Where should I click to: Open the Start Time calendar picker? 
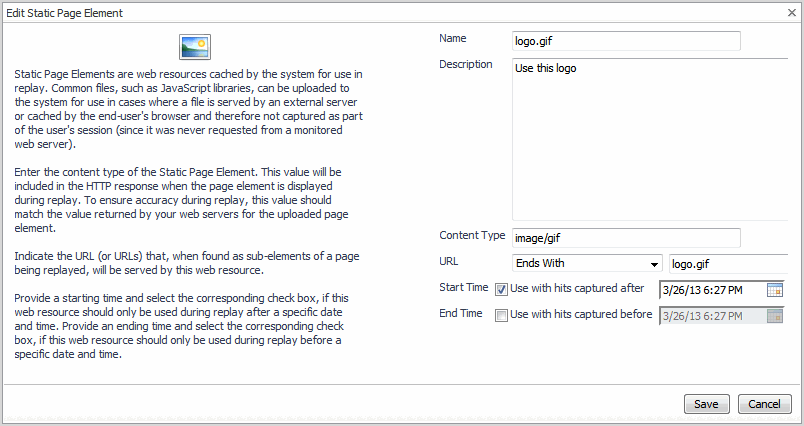tap(774, 290)
